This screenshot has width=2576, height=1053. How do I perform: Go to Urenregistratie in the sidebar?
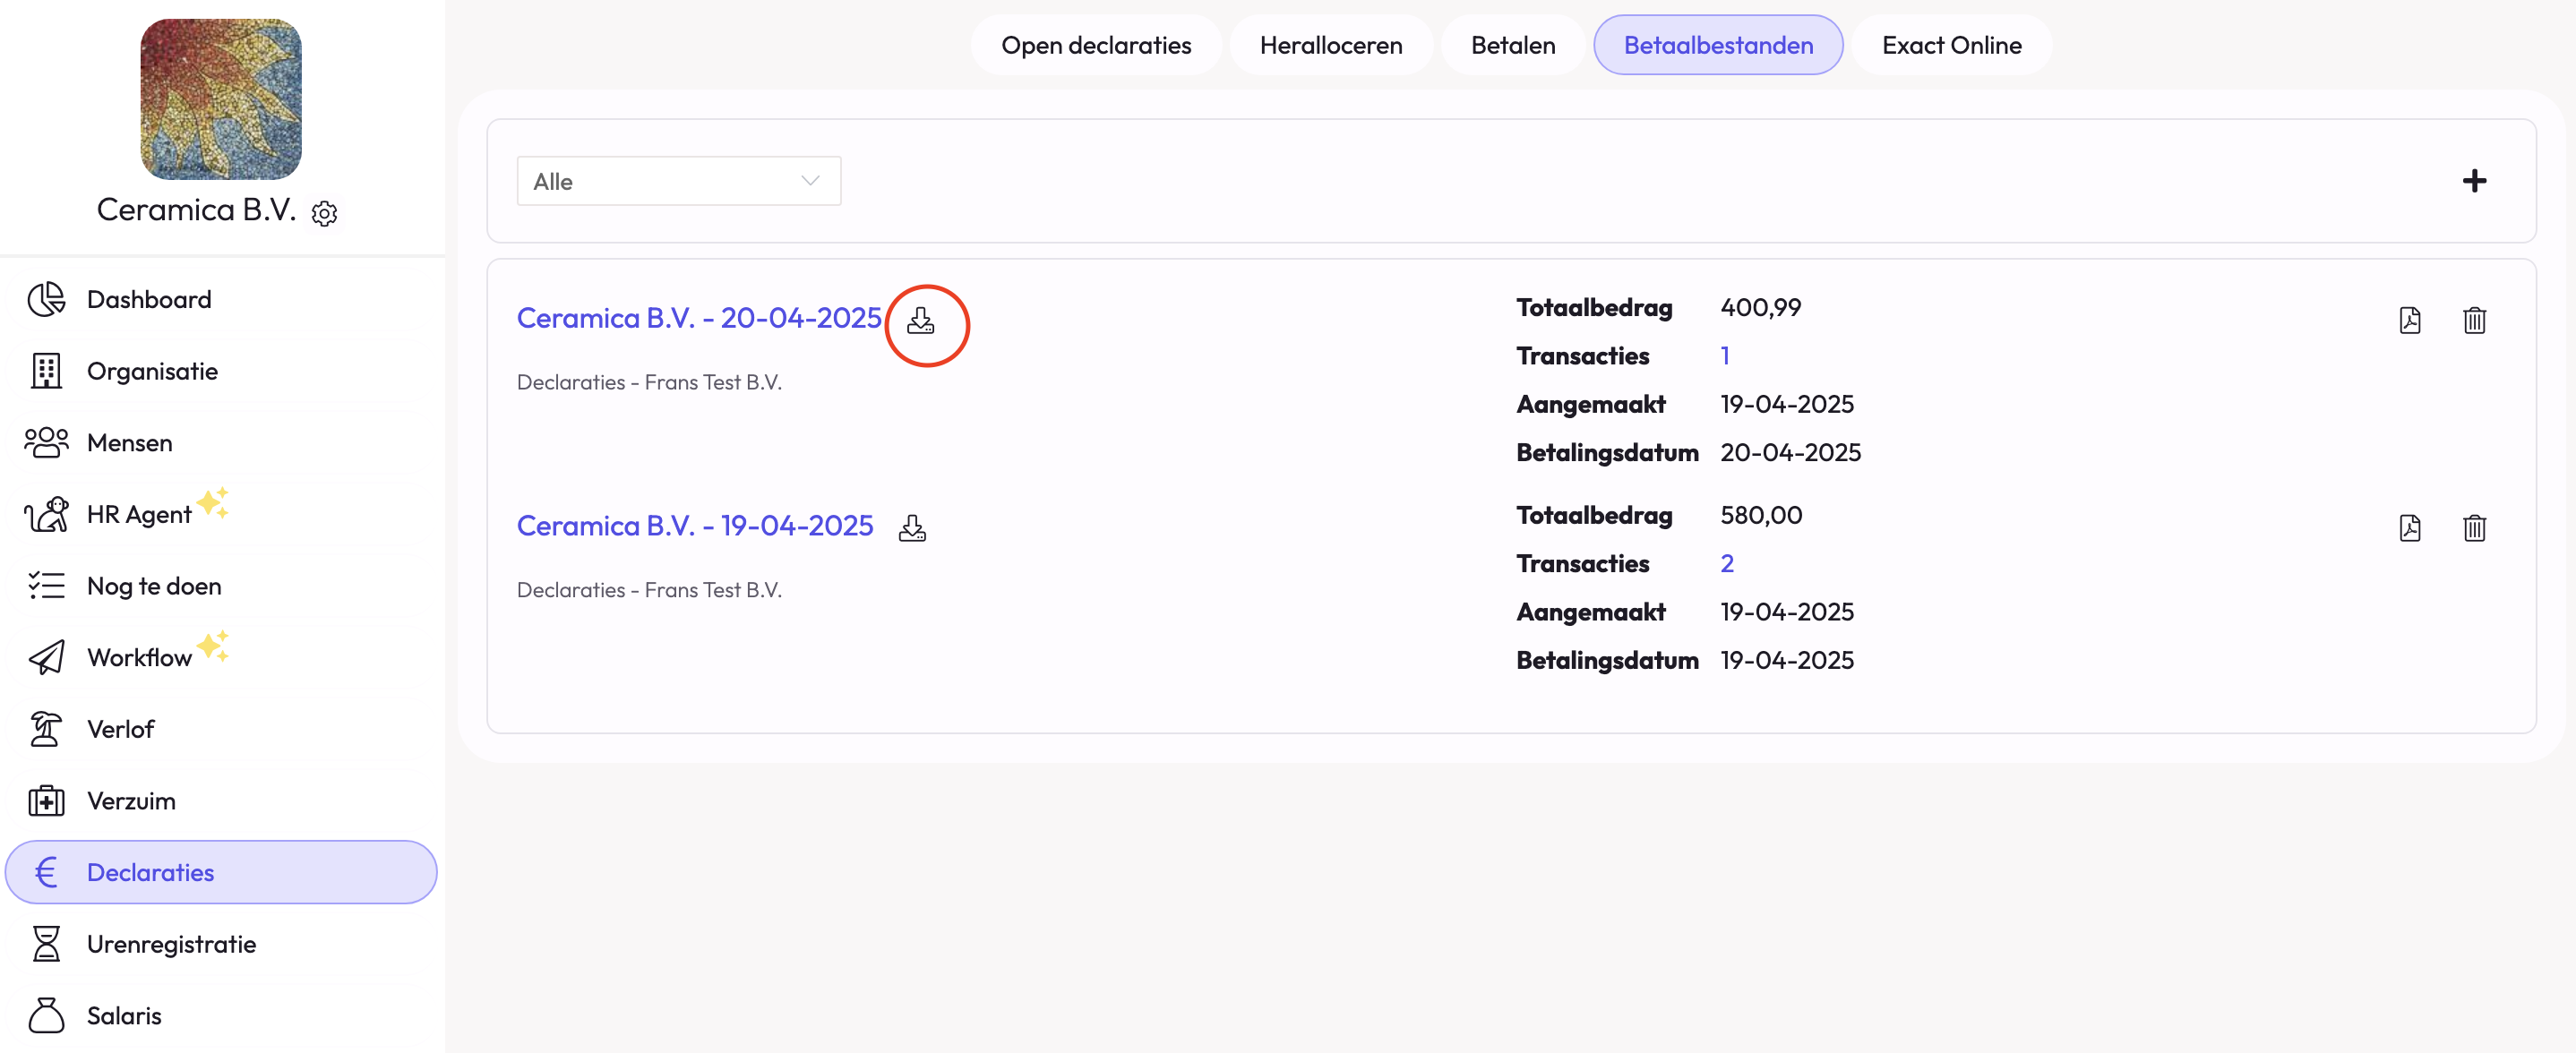(x=171, y=944)
